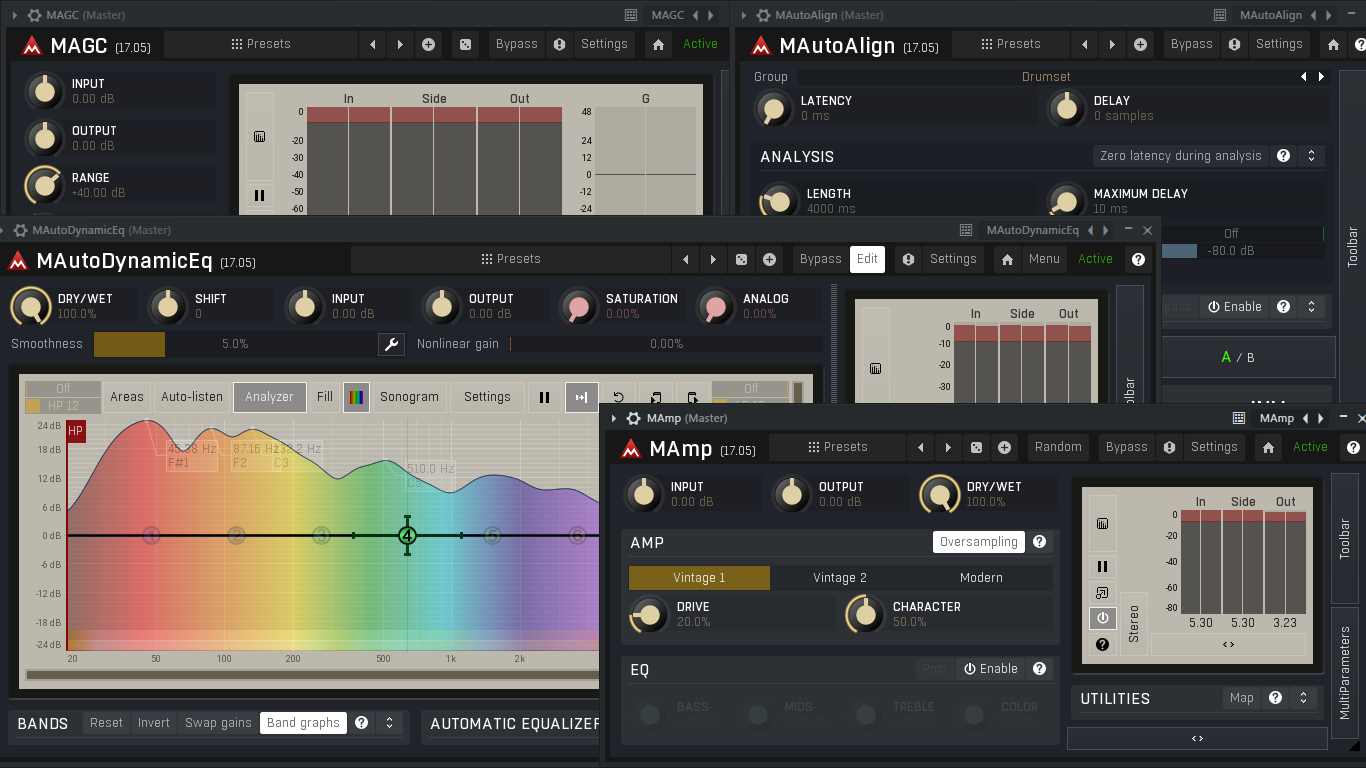Toggle Band graphs in the BANDS section
The height and width of the screenshot is (768, 1366).
click(x=303, y=723)
